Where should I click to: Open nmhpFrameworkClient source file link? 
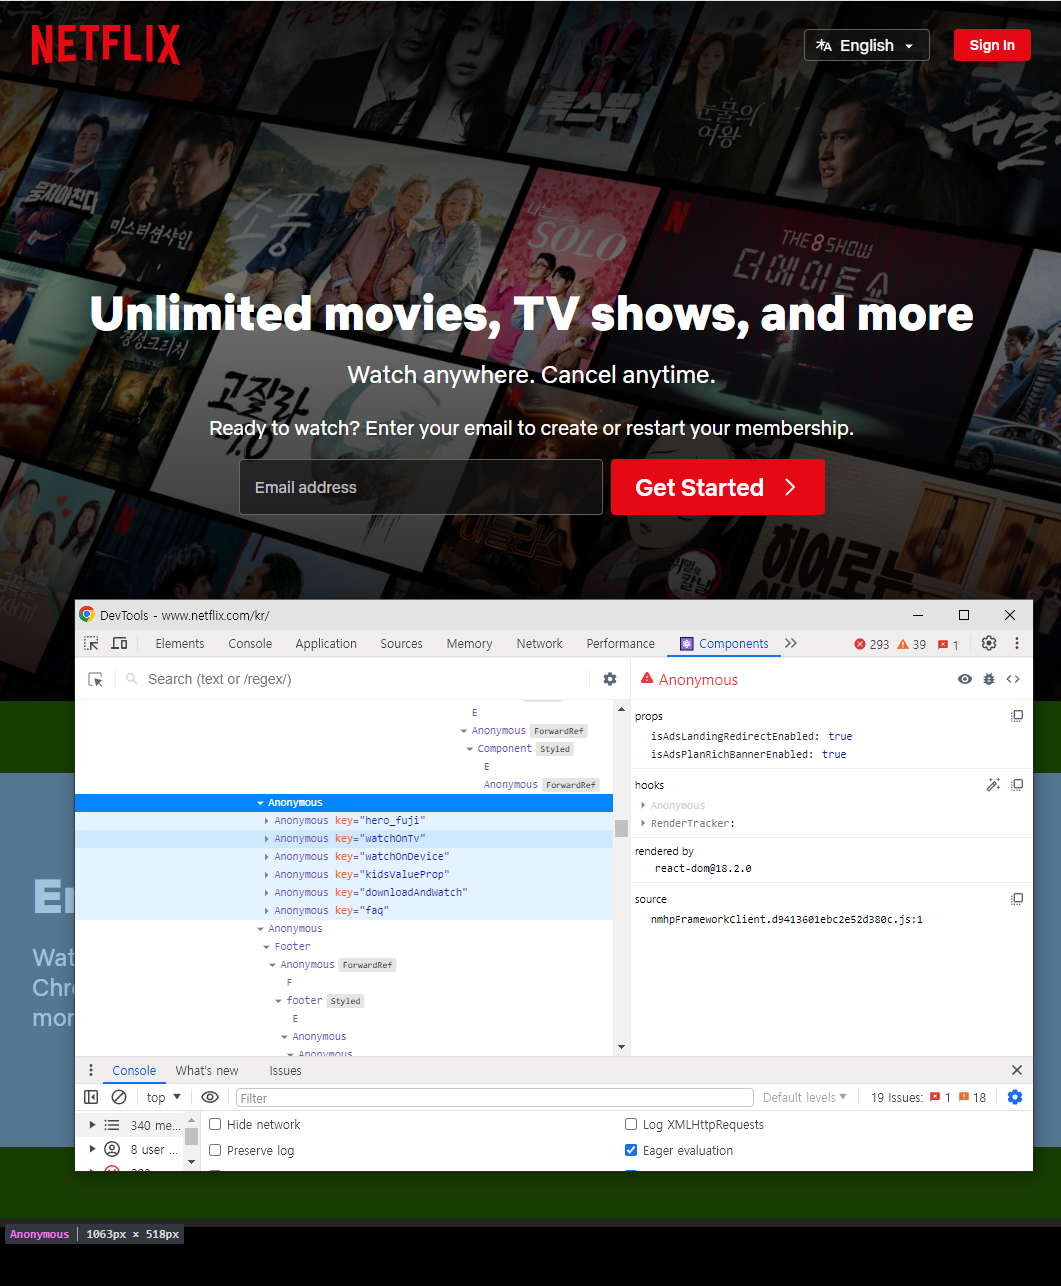click(787, 920)
